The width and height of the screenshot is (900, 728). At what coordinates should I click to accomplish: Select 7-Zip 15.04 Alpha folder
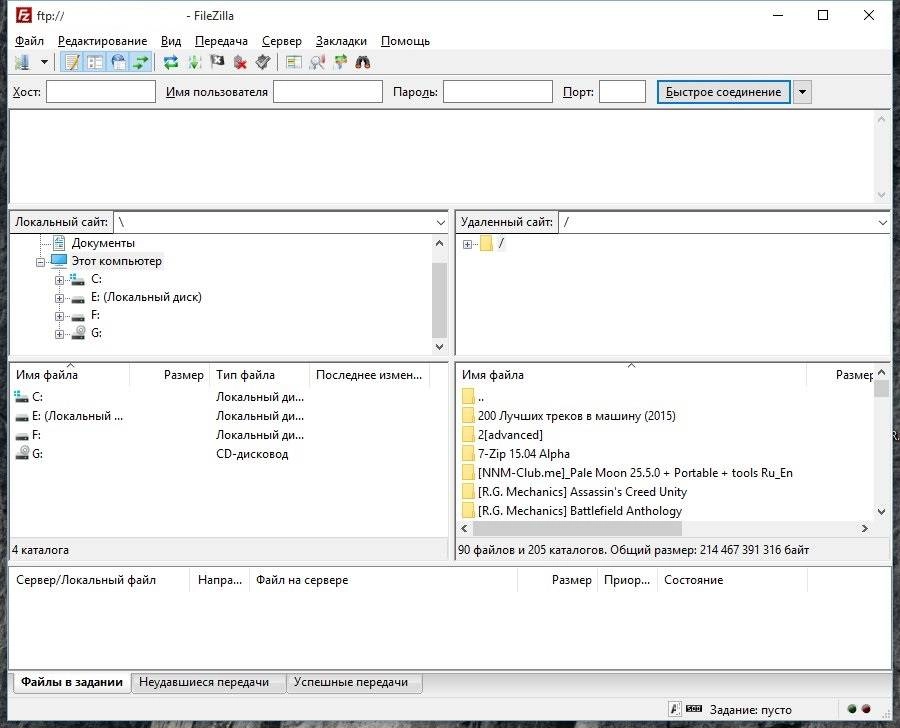[x=523, y=454]
